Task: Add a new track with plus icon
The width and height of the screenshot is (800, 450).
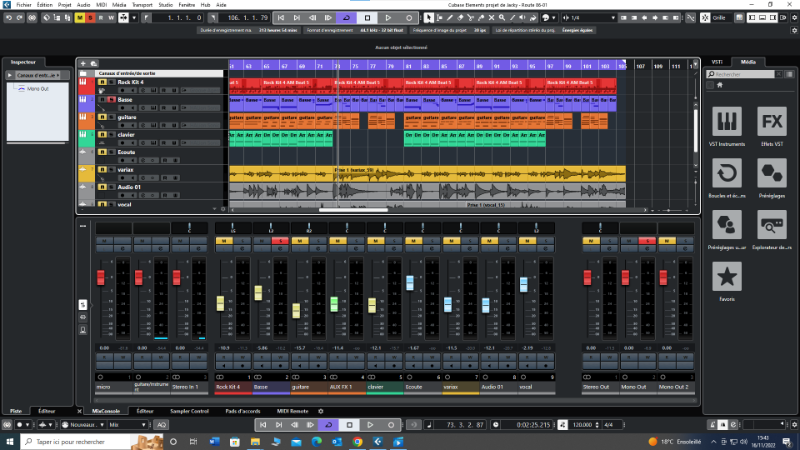Action: point(83,64)
